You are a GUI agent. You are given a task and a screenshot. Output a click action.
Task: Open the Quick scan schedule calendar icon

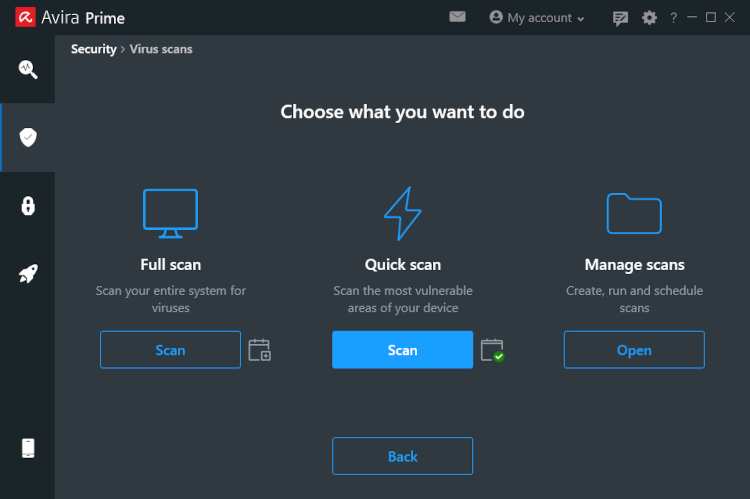click(492, 350)
